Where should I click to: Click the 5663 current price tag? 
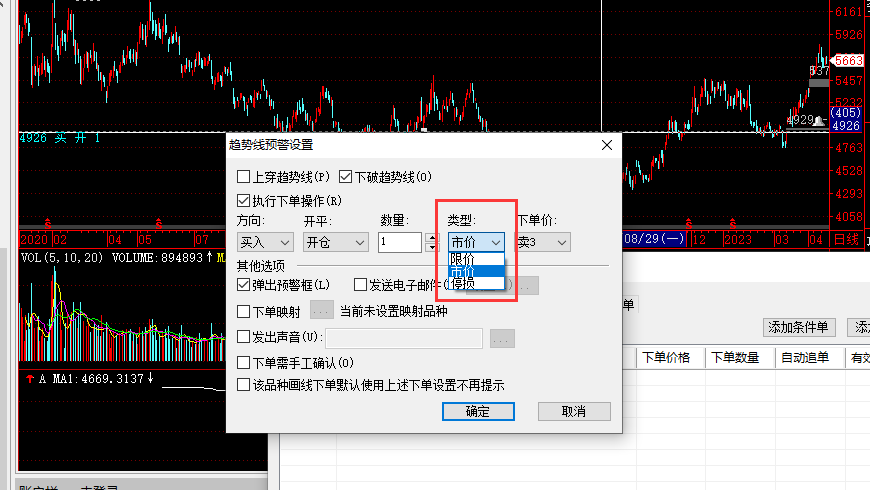click(x=848, y=60)
